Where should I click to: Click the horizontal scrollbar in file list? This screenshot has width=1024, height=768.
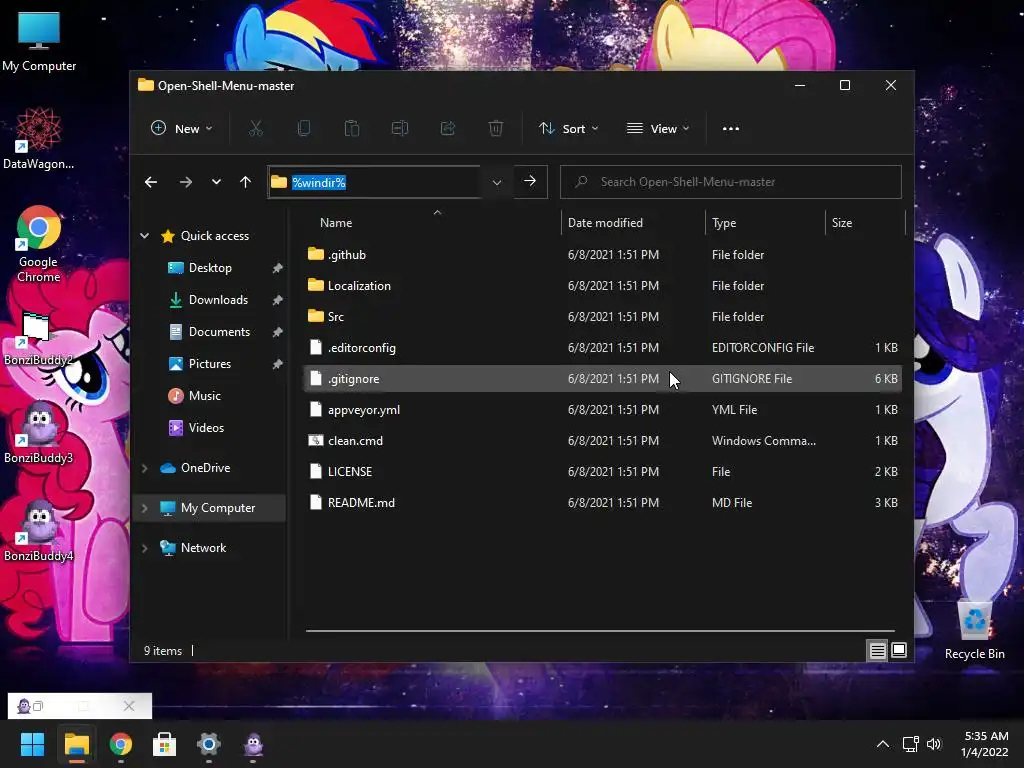[600, 631]
